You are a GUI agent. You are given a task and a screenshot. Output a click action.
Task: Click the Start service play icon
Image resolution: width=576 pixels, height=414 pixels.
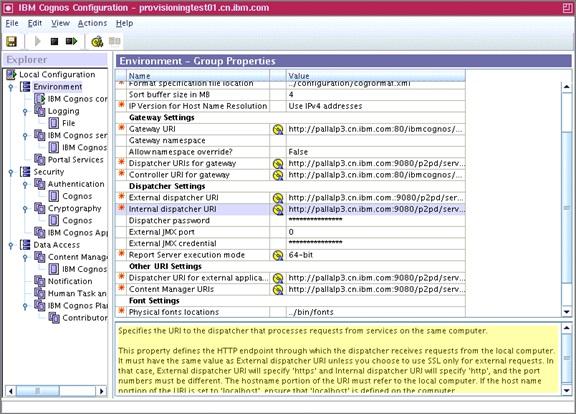click(x=37, y=42)
